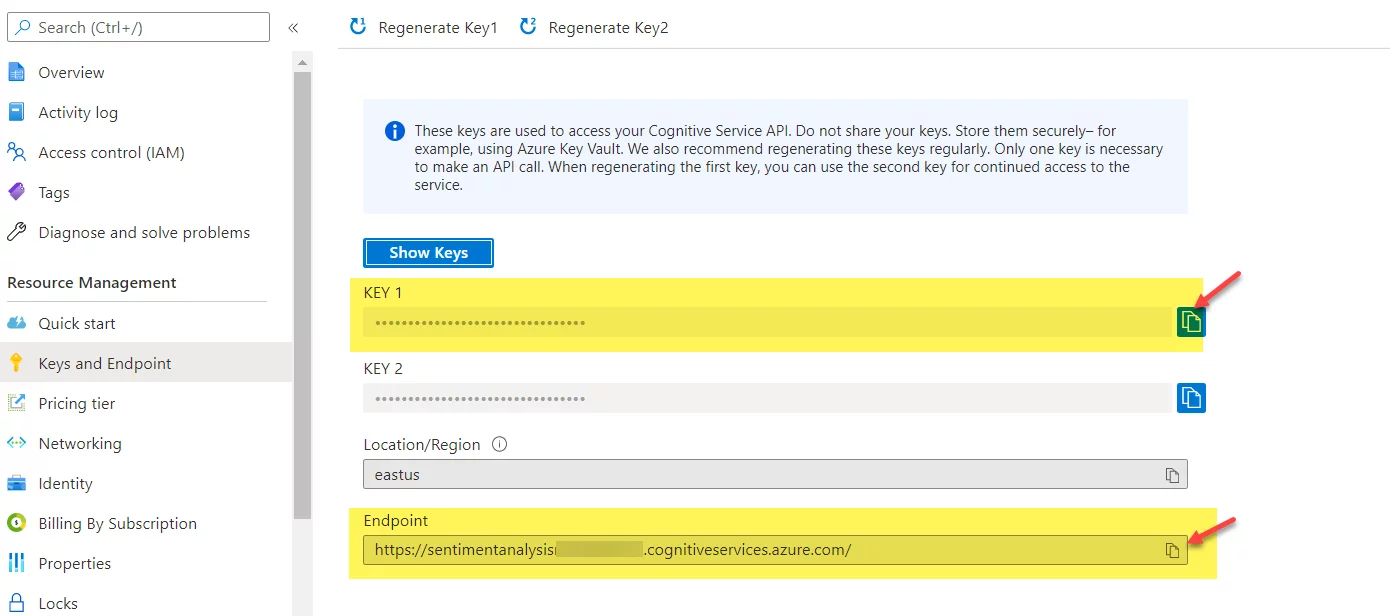Open Billing By Subscription

click(117, 523)
